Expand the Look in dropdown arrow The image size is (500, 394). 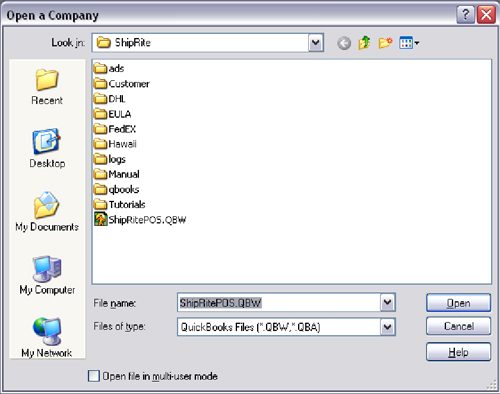pos(316,43)
